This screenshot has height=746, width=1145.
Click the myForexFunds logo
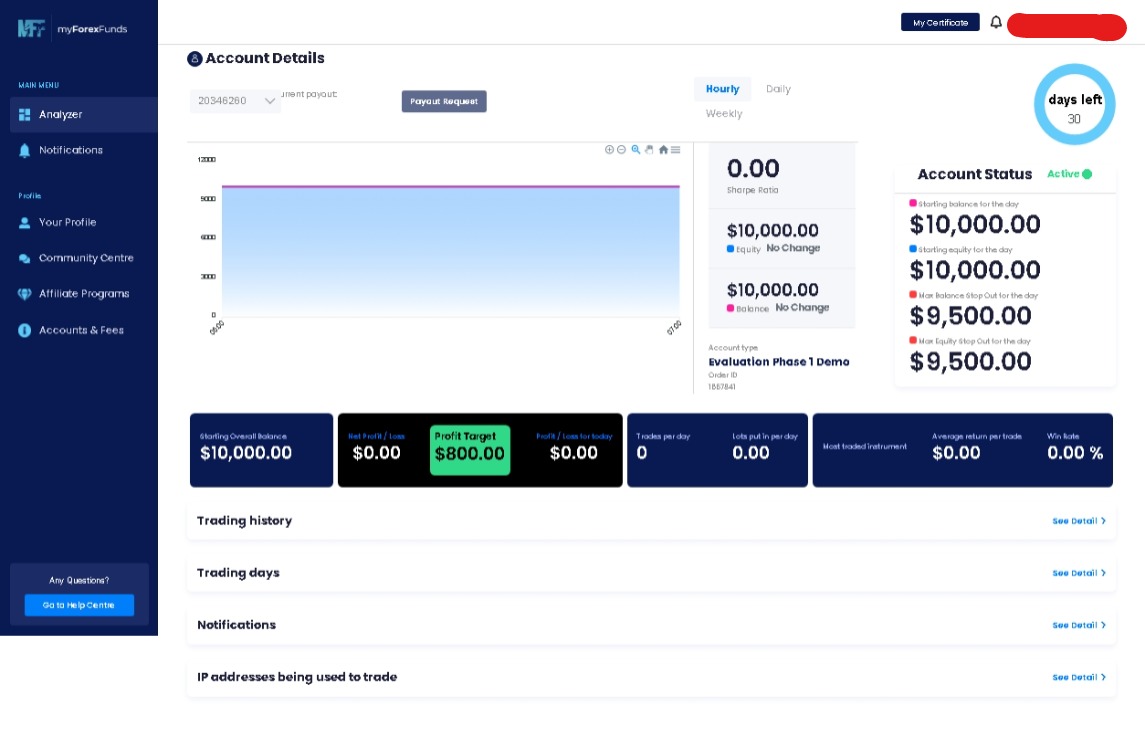pos(72,28)
